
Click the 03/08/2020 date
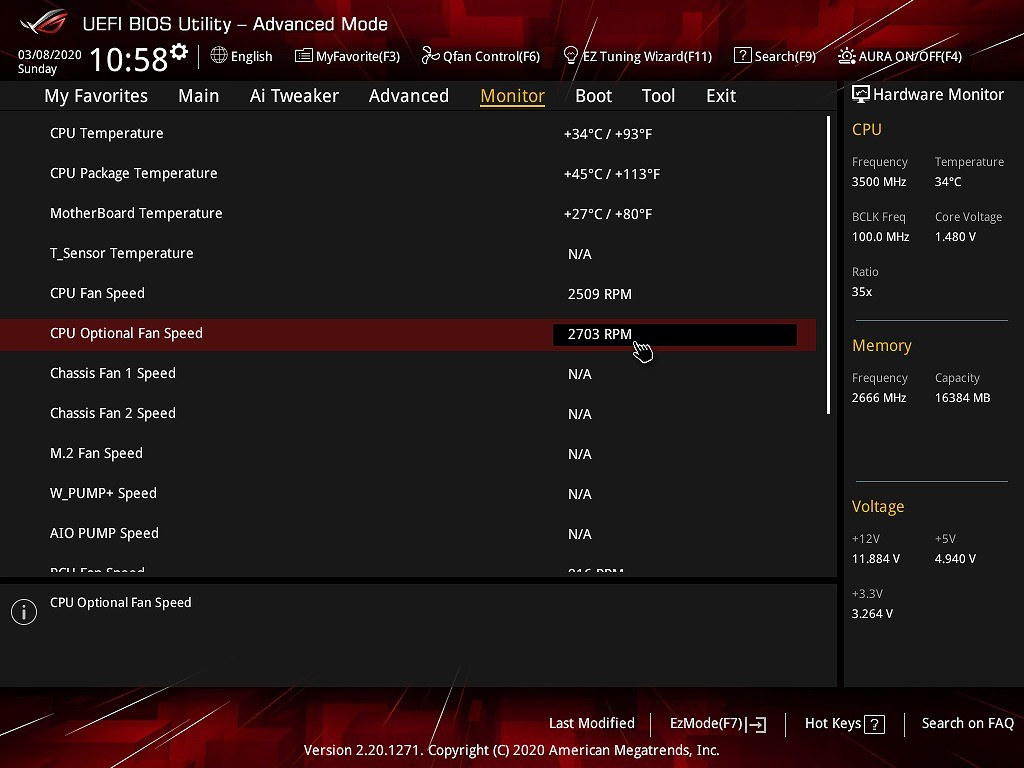pos(50,54)
